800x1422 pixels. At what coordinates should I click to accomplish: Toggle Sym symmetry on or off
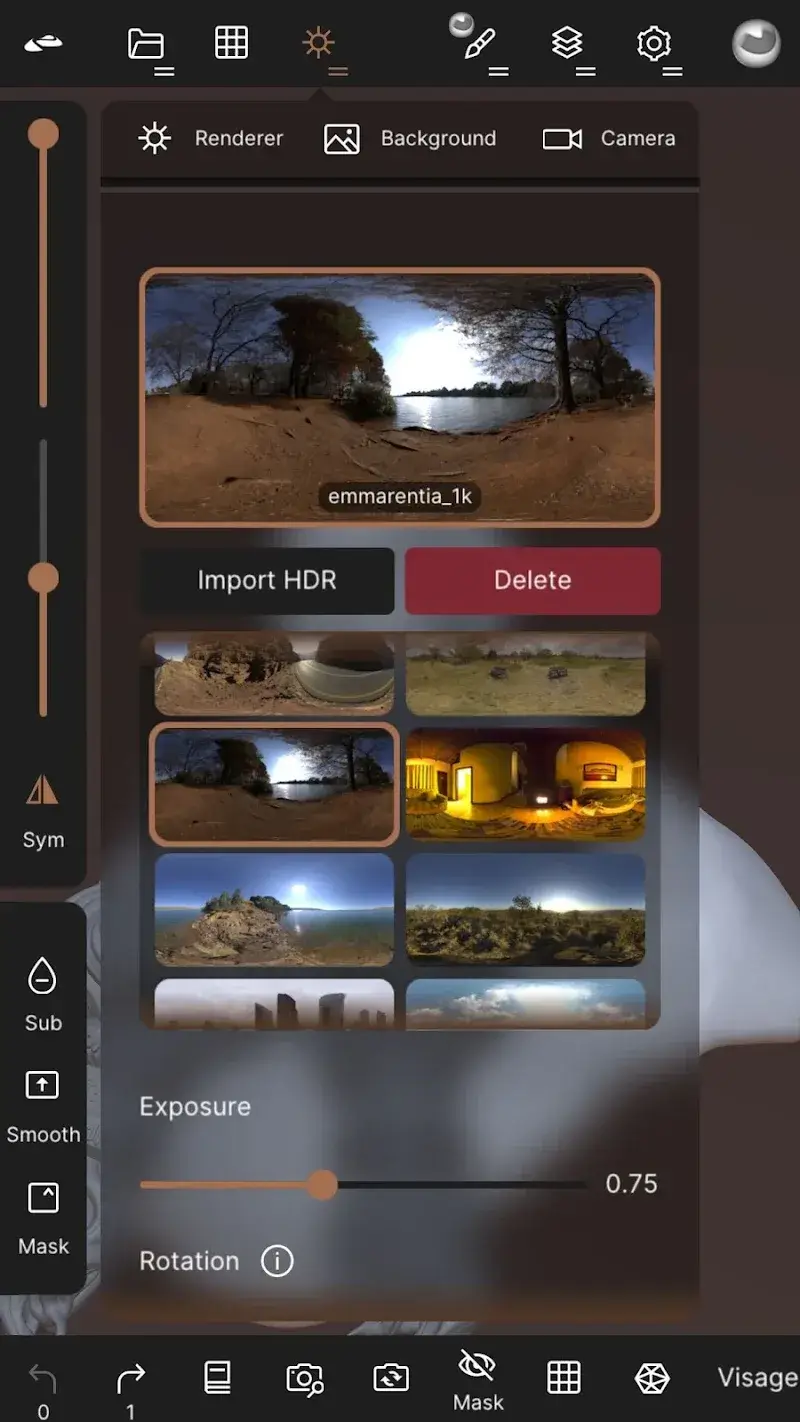click(x=43, y=810)
